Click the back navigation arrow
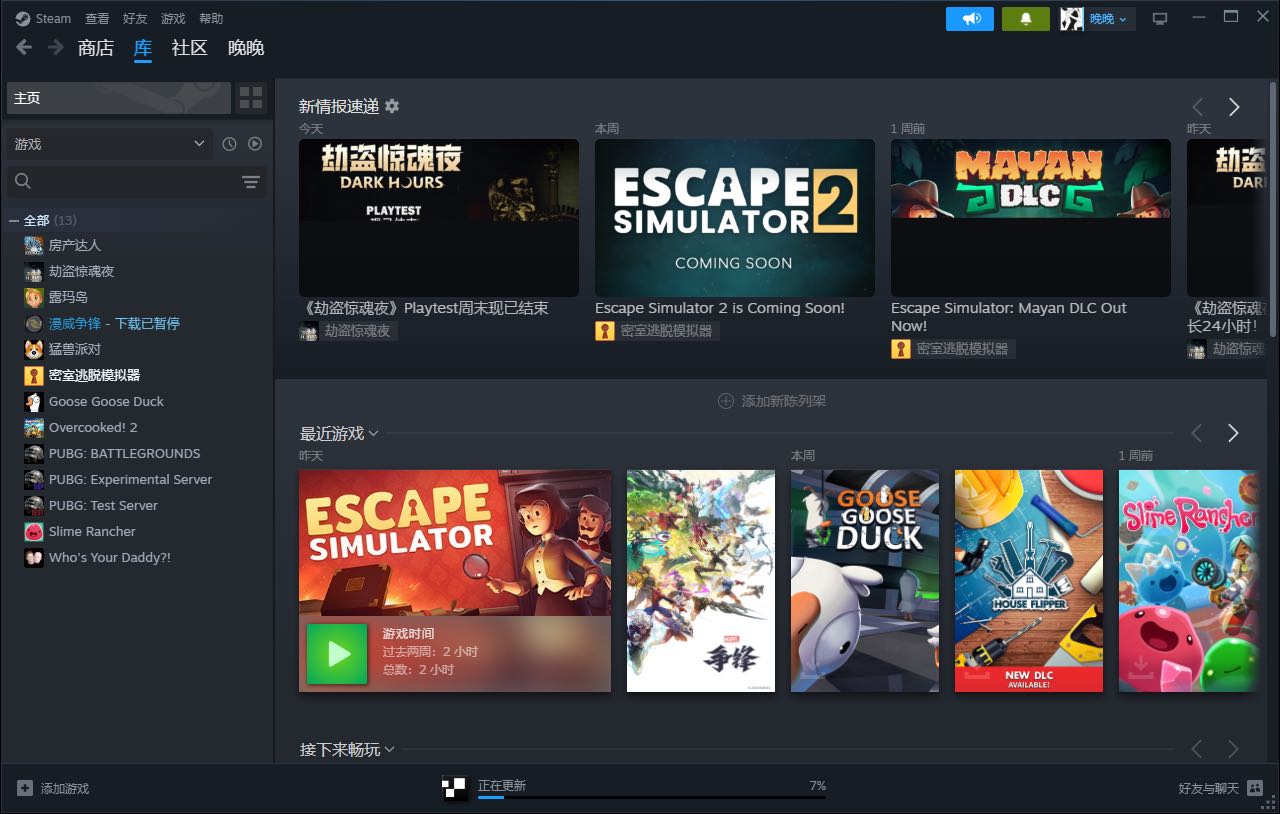 (x=24, y=48)
